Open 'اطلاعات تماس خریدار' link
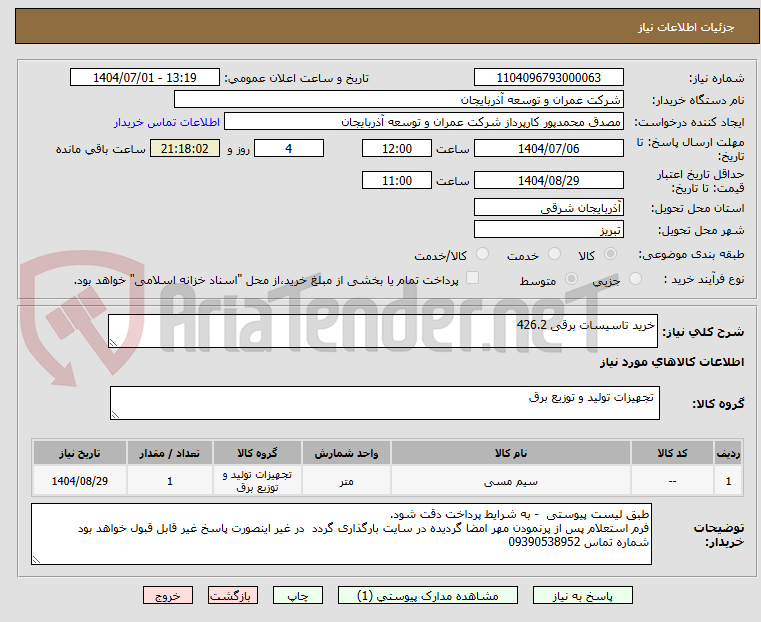Image resolution: width=761 pixels, height=622 pixels. (167, 122)
